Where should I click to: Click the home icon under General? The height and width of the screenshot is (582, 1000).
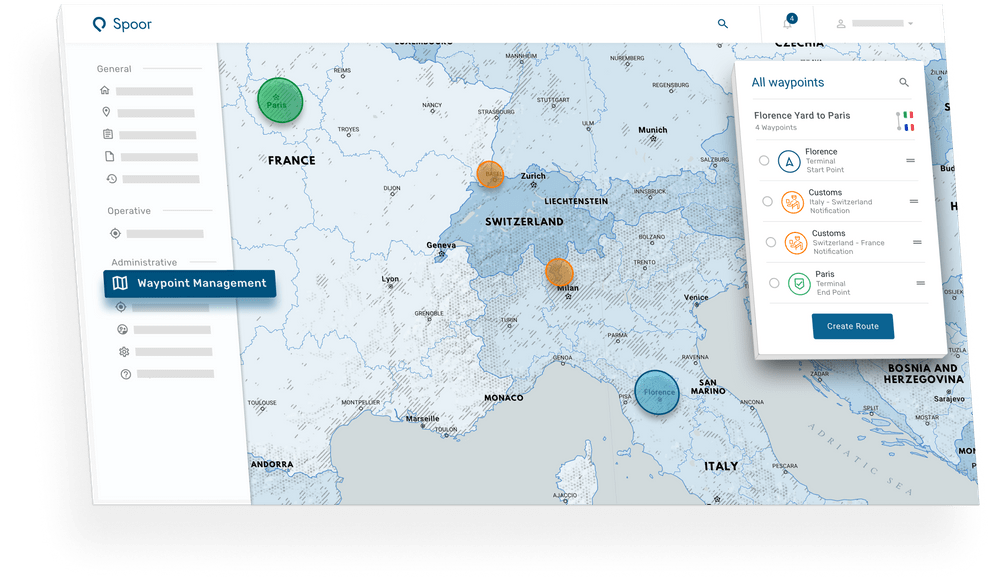[105, 90]
